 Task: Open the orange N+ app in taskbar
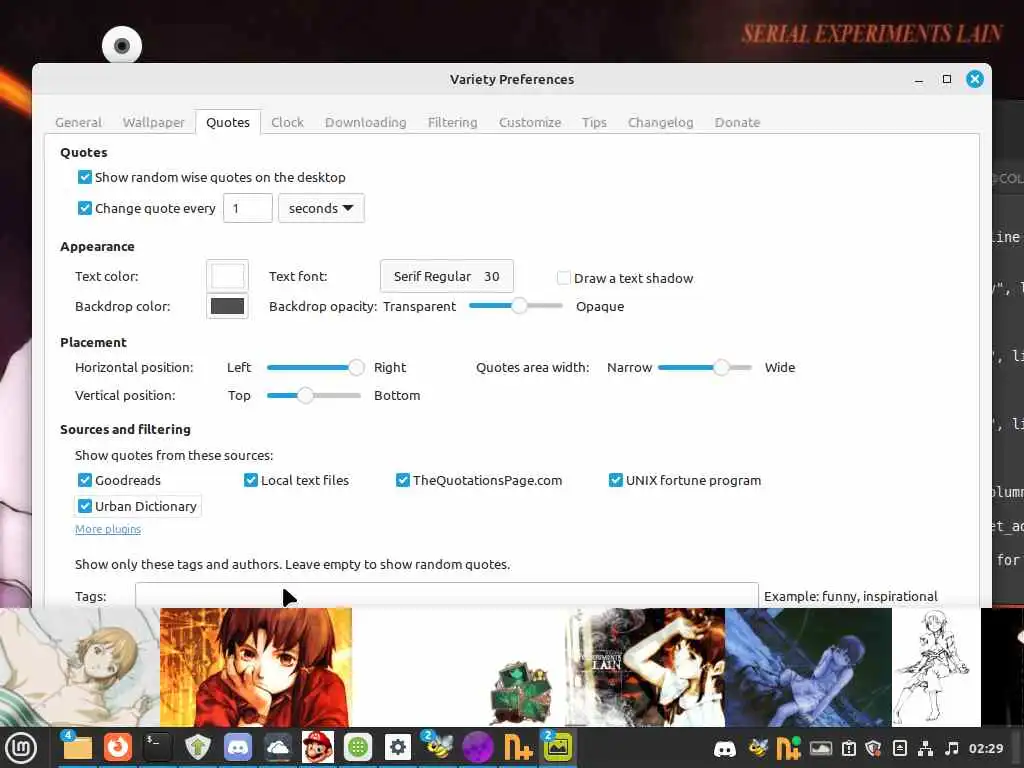(518, 747)
